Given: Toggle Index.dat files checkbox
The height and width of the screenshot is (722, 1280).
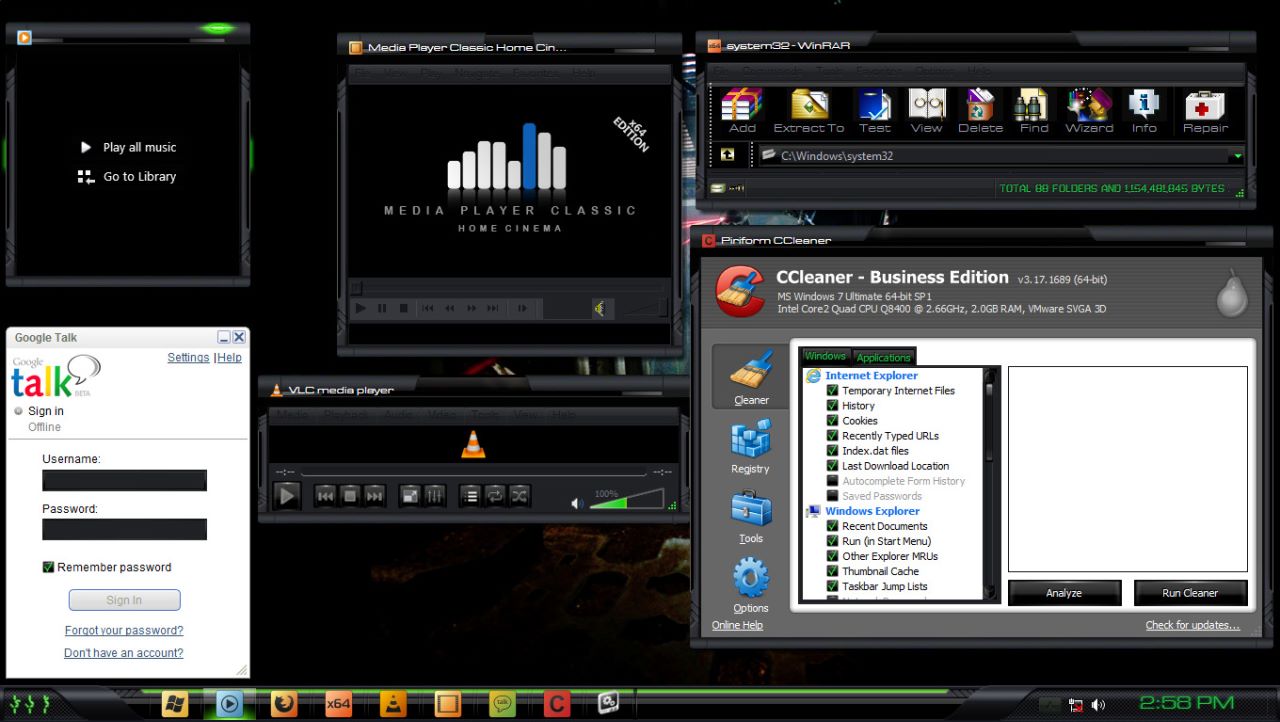Looking at the screenshot, I should tap(832, 451).
